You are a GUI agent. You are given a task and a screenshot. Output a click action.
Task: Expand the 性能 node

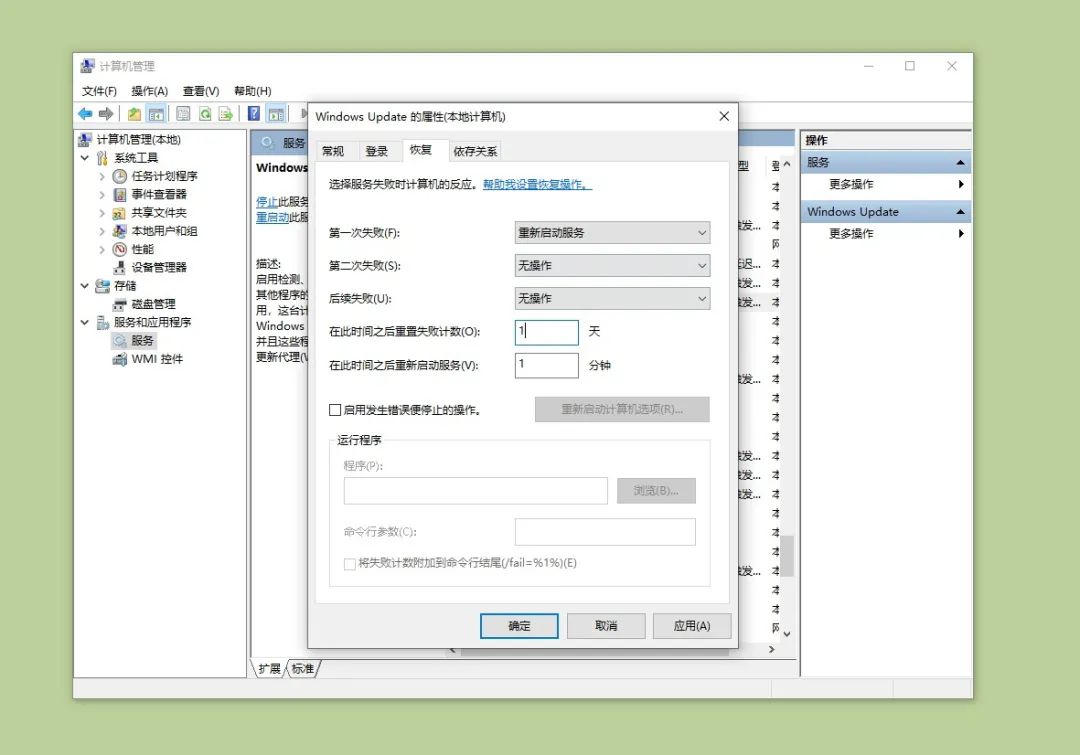(x=102, y=249)
